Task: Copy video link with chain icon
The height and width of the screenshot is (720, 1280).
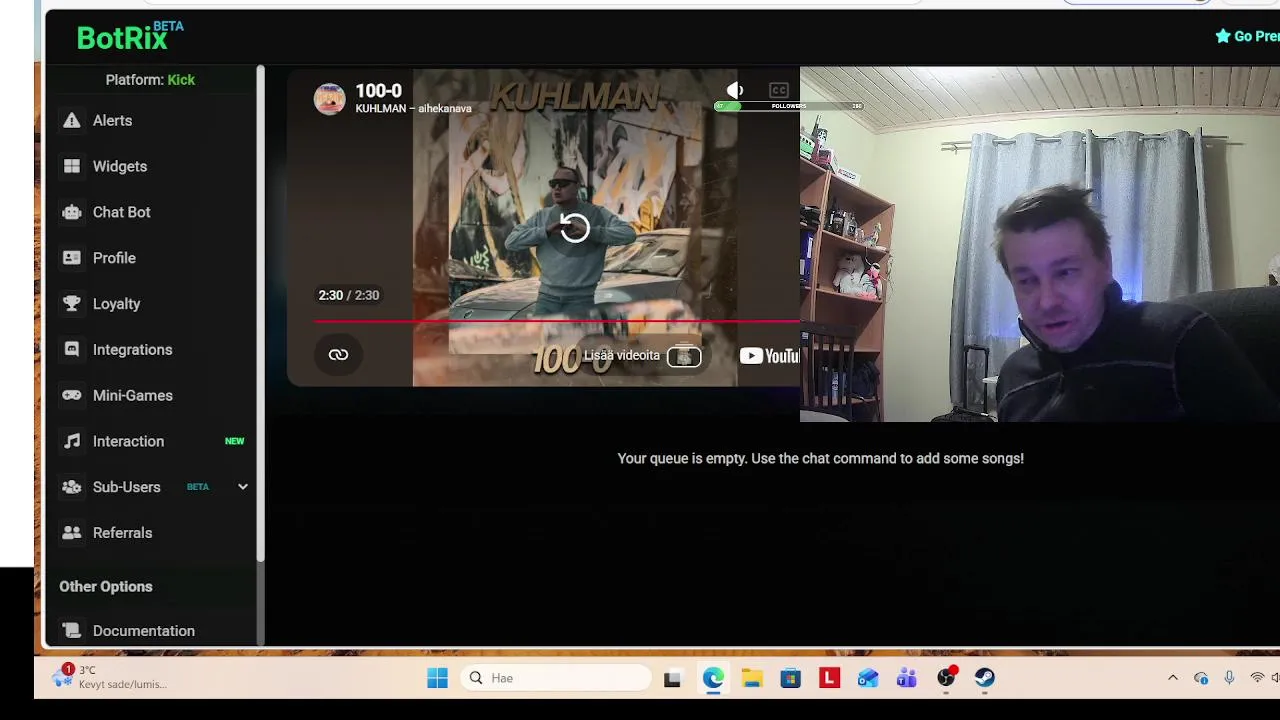Action: [x=338, y=355]
